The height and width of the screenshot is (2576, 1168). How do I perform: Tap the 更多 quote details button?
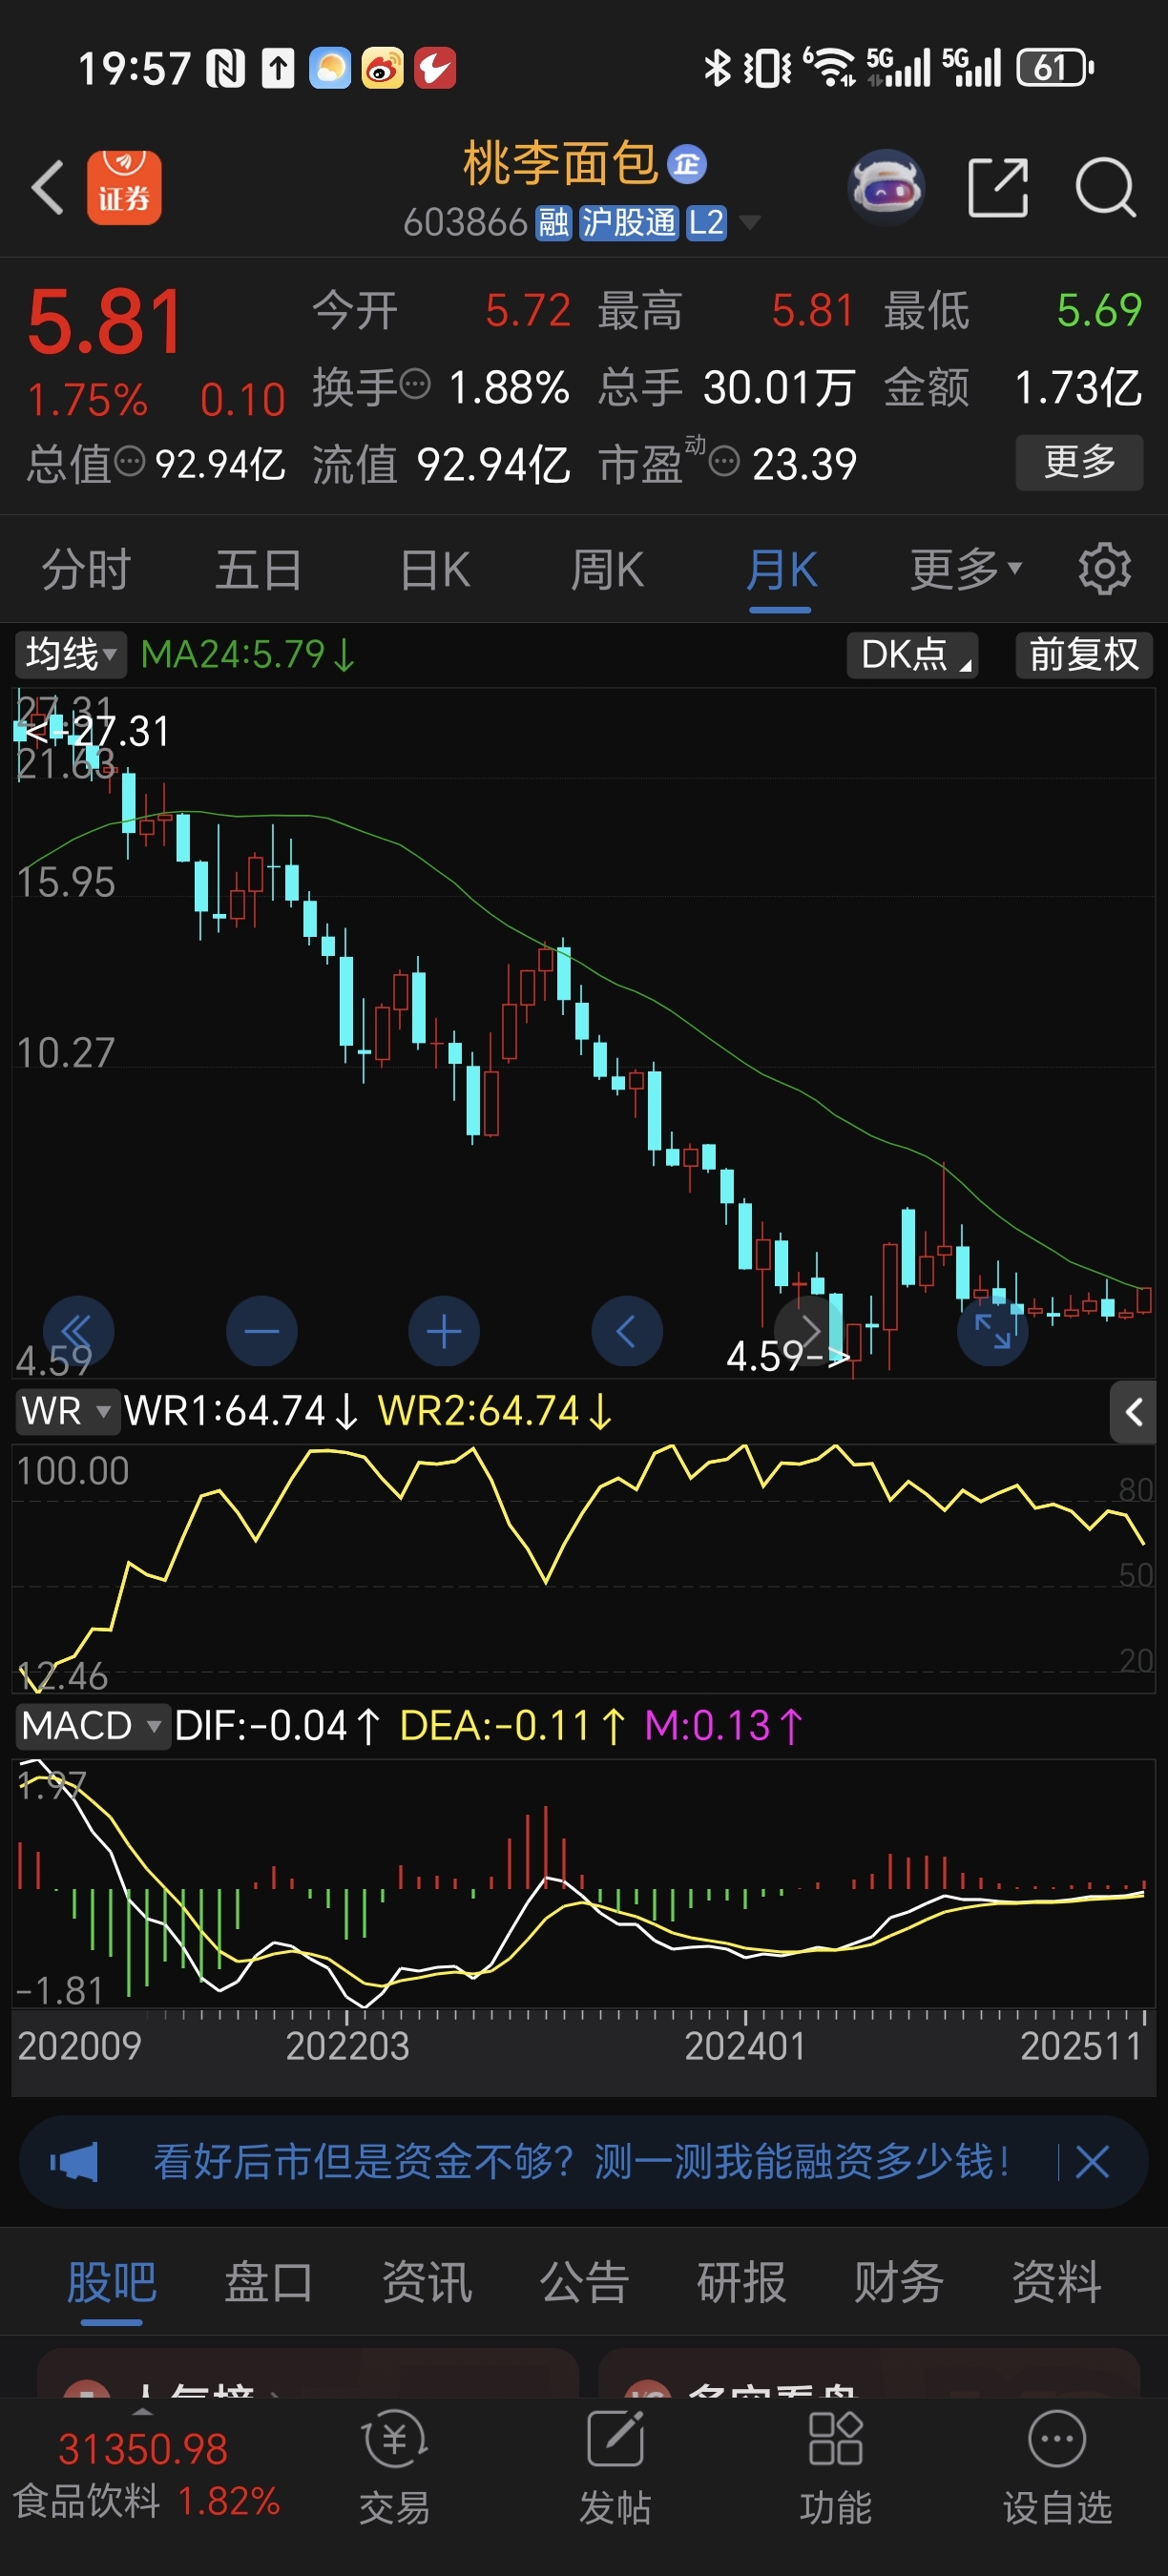pos(1079,462)
